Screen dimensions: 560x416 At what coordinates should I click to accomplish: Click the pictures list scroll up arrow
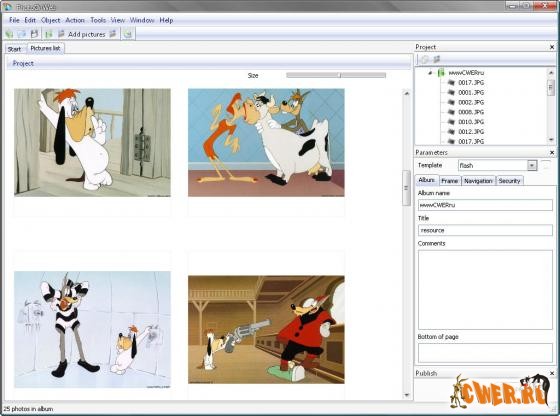pos(406,94)
